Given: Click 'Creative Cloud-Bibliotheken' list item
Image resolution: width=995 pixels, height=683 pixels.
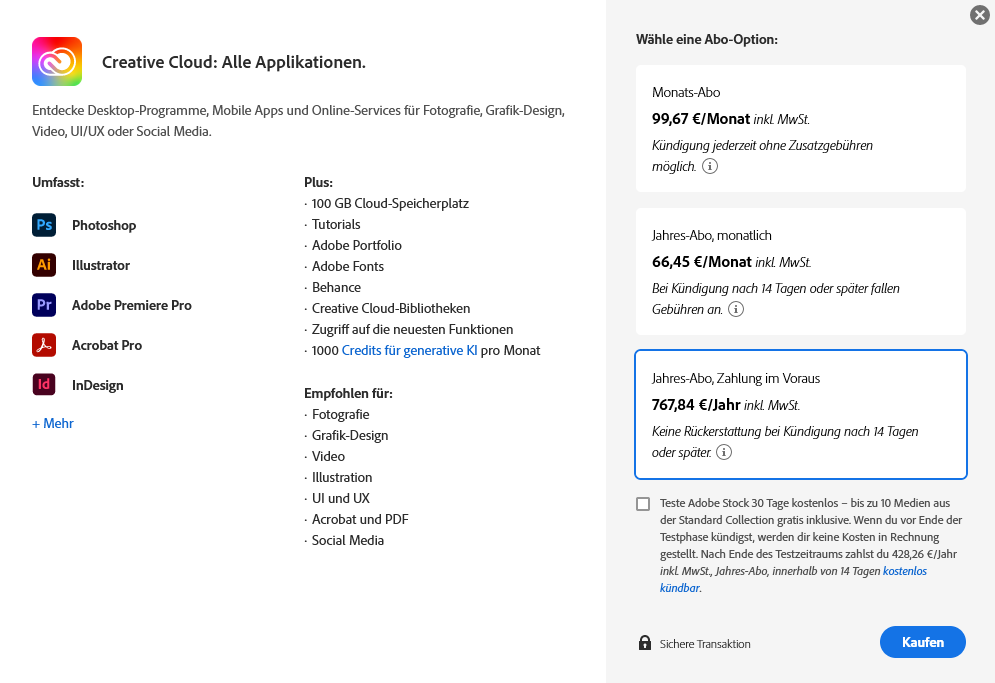Looking at the screenshot, I should (x=391, y=308).
